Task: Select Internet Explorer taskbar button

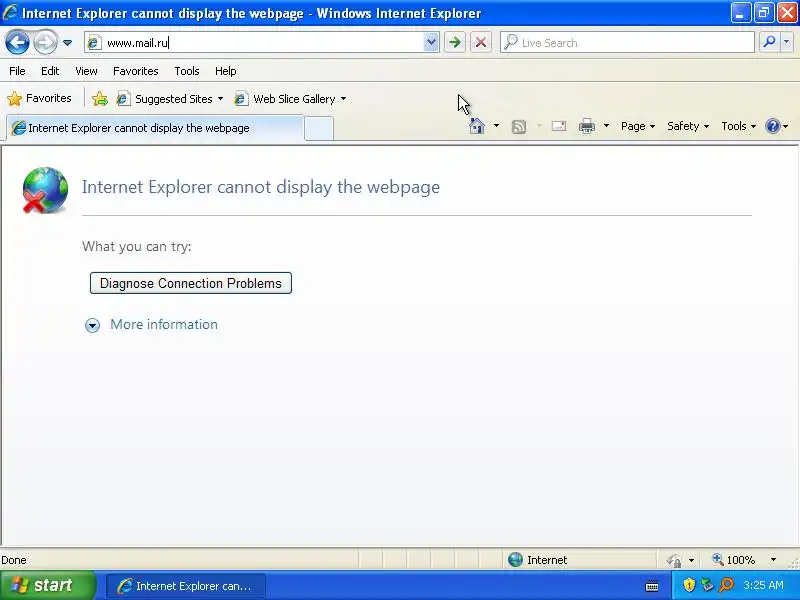Action: [x=186, y=586]
